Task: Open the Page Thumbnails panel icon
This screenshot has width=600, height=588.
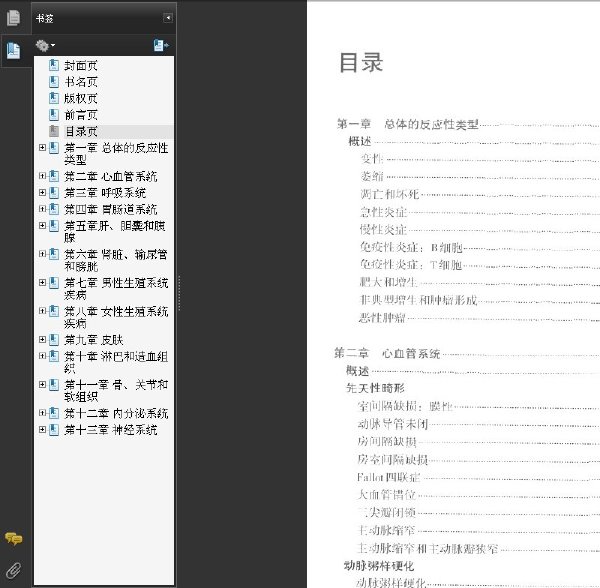Action: [x=13, y=18]
